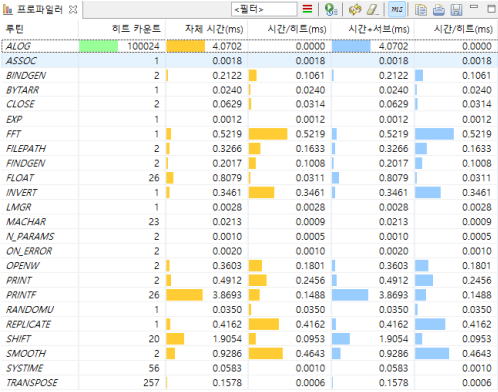Select the REPLICATE routine row
This screenshot has width=498, height=392.
point(249,324)
